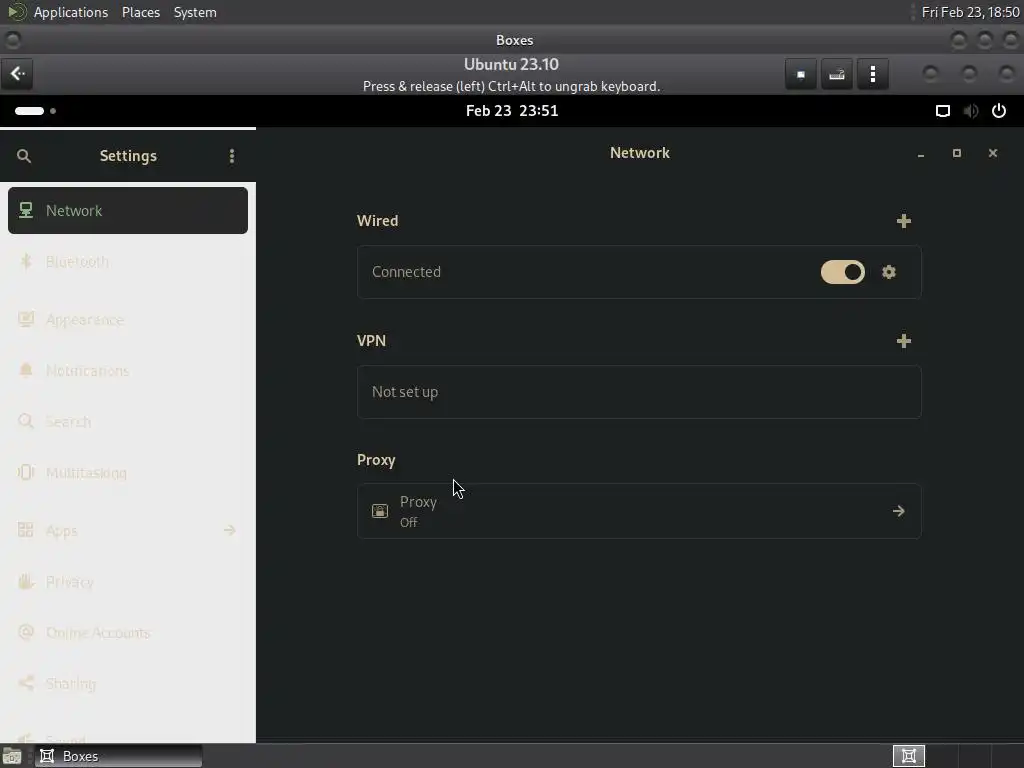Viewport: 1024px width, 768px height.
Task: Click the guest power icon
Action: click(999, 111)
